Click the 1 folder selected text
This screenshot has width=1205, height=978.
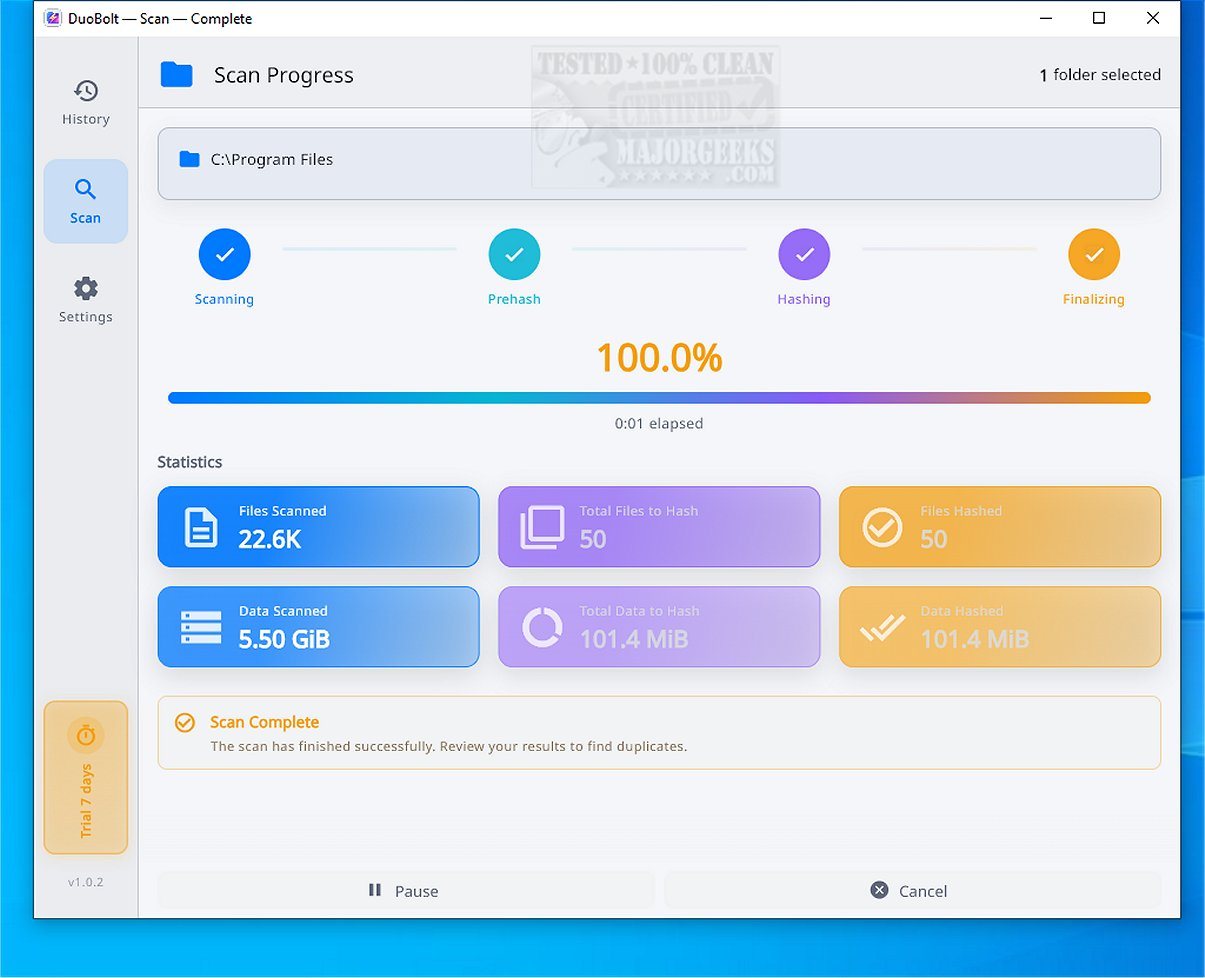click(x=1100, y=75)
